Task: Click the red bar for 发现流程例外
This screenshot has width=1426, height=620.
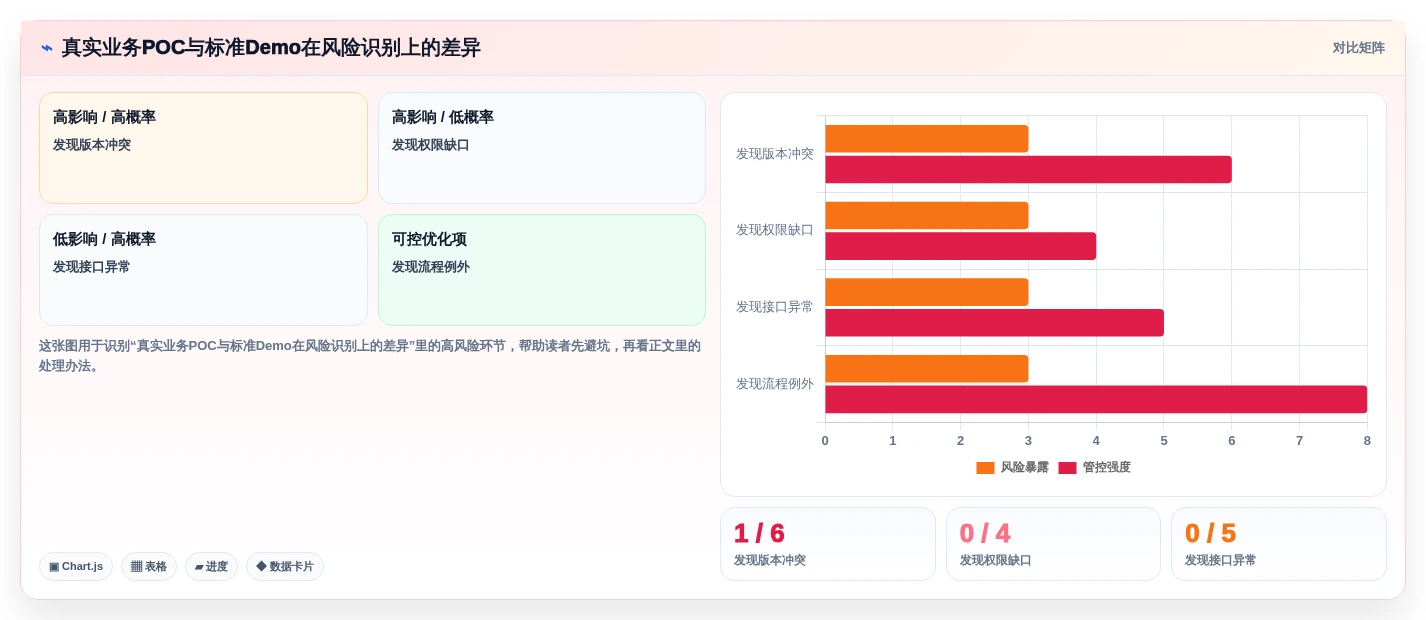Action: click(x=1096, y=399)
